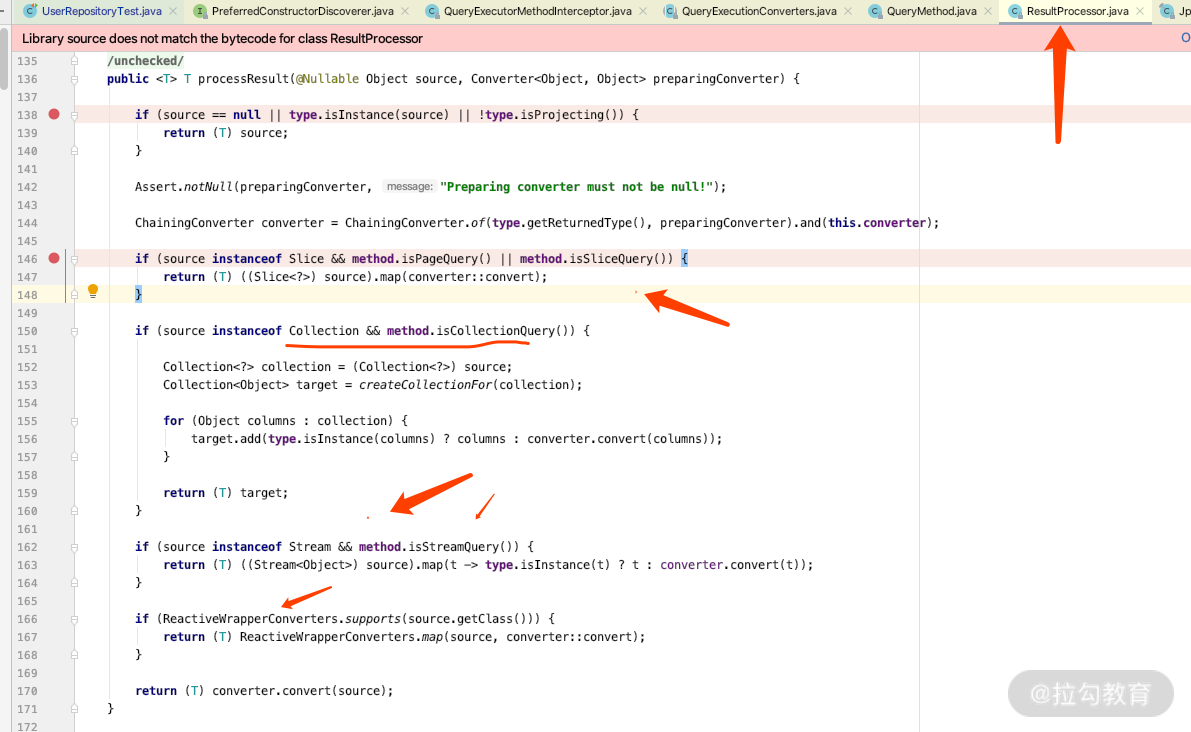The height and width of the screenshot is (732, 1191).
Task: Click line number 142 in the gutter
Action: click(27, 187)
